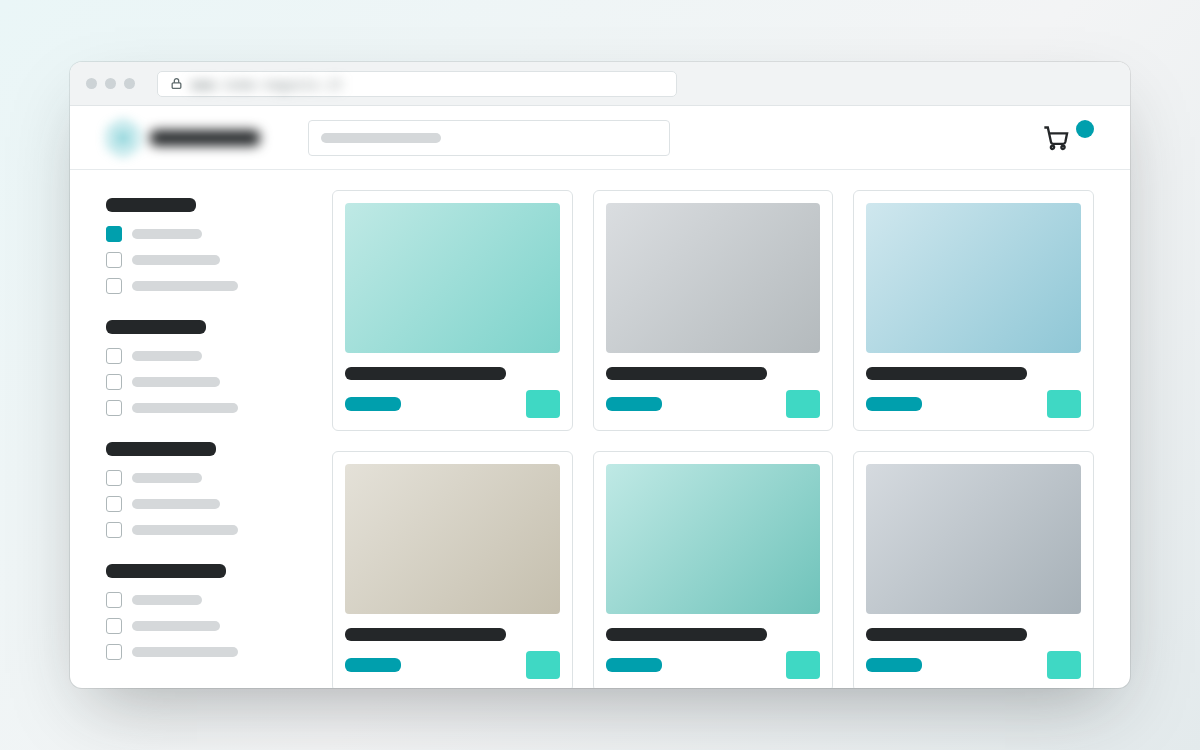Click title bar under top-row teal image
The height and width of the screenshot is (750, 1200).
click(425, 374)
